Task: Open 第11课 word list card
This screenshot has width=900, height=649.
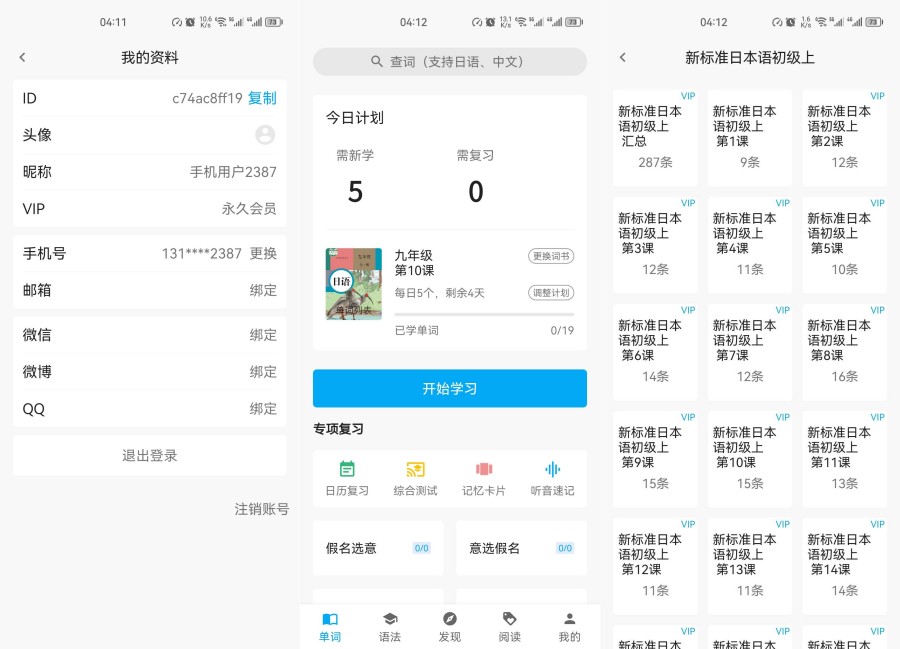Action: tap(844, 459)
